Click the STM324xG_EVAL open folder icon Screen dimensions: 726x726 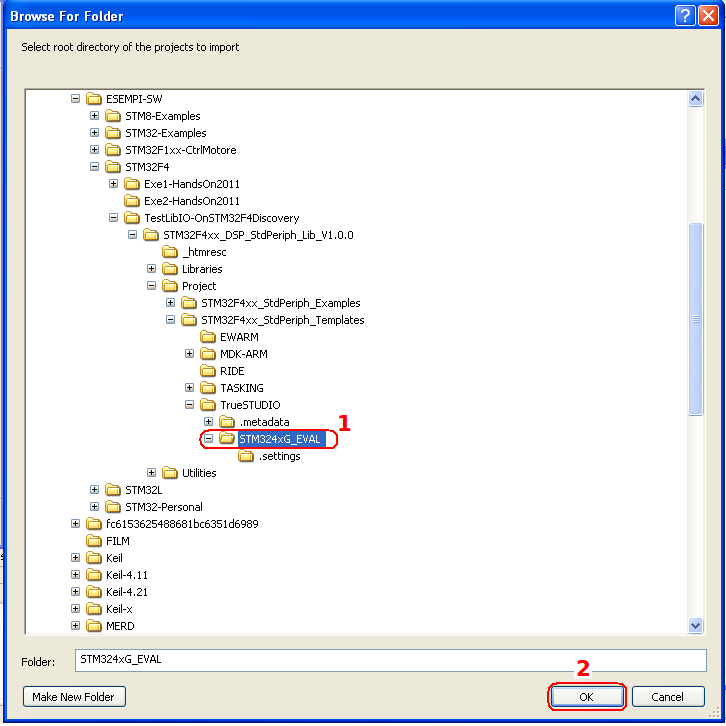pos(227,438)
